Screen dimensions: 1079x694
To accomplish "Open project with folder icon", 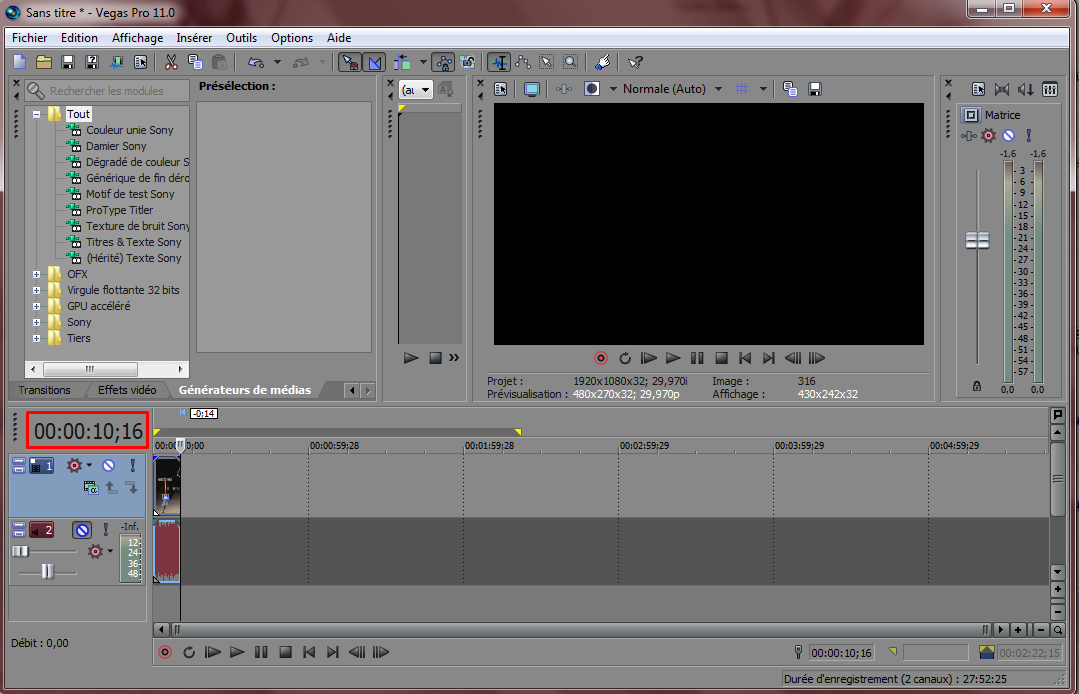I will click(44, 63).
